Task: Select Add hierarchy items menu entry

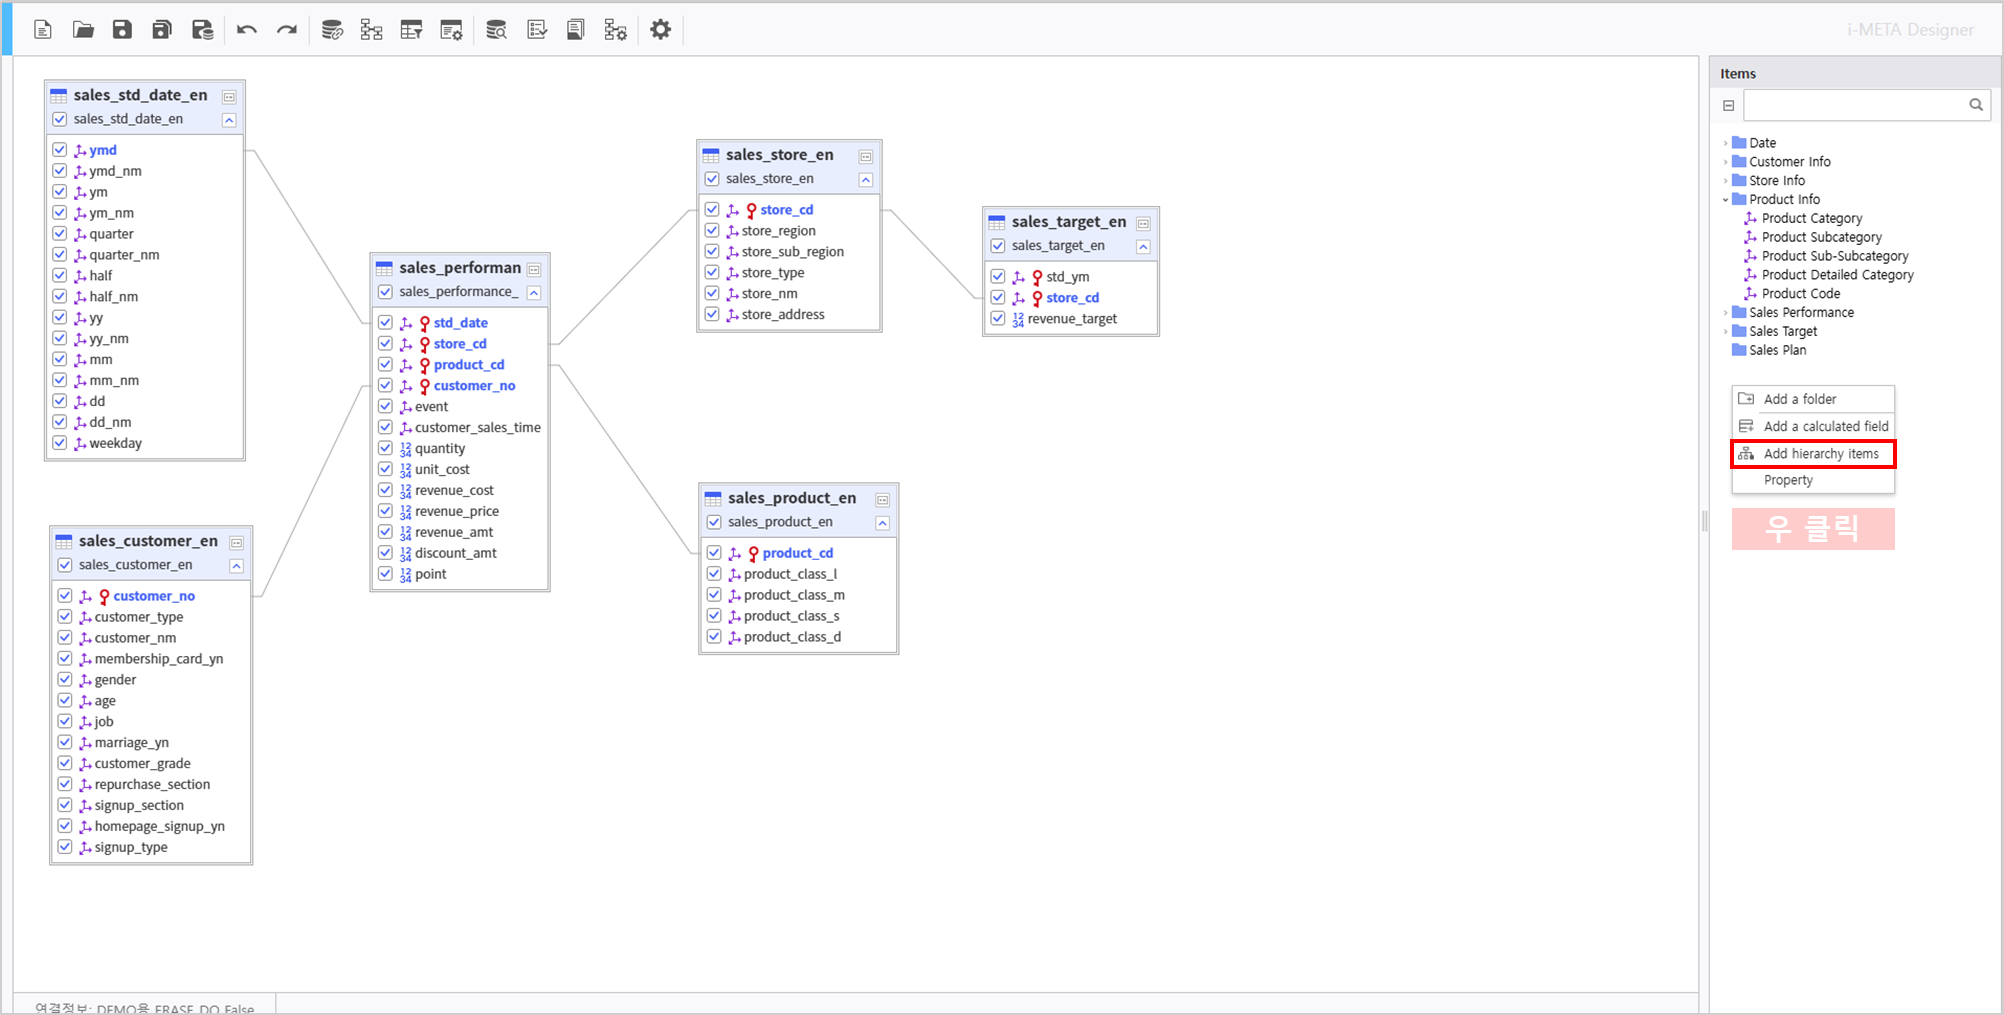Action: [1813, 454]
